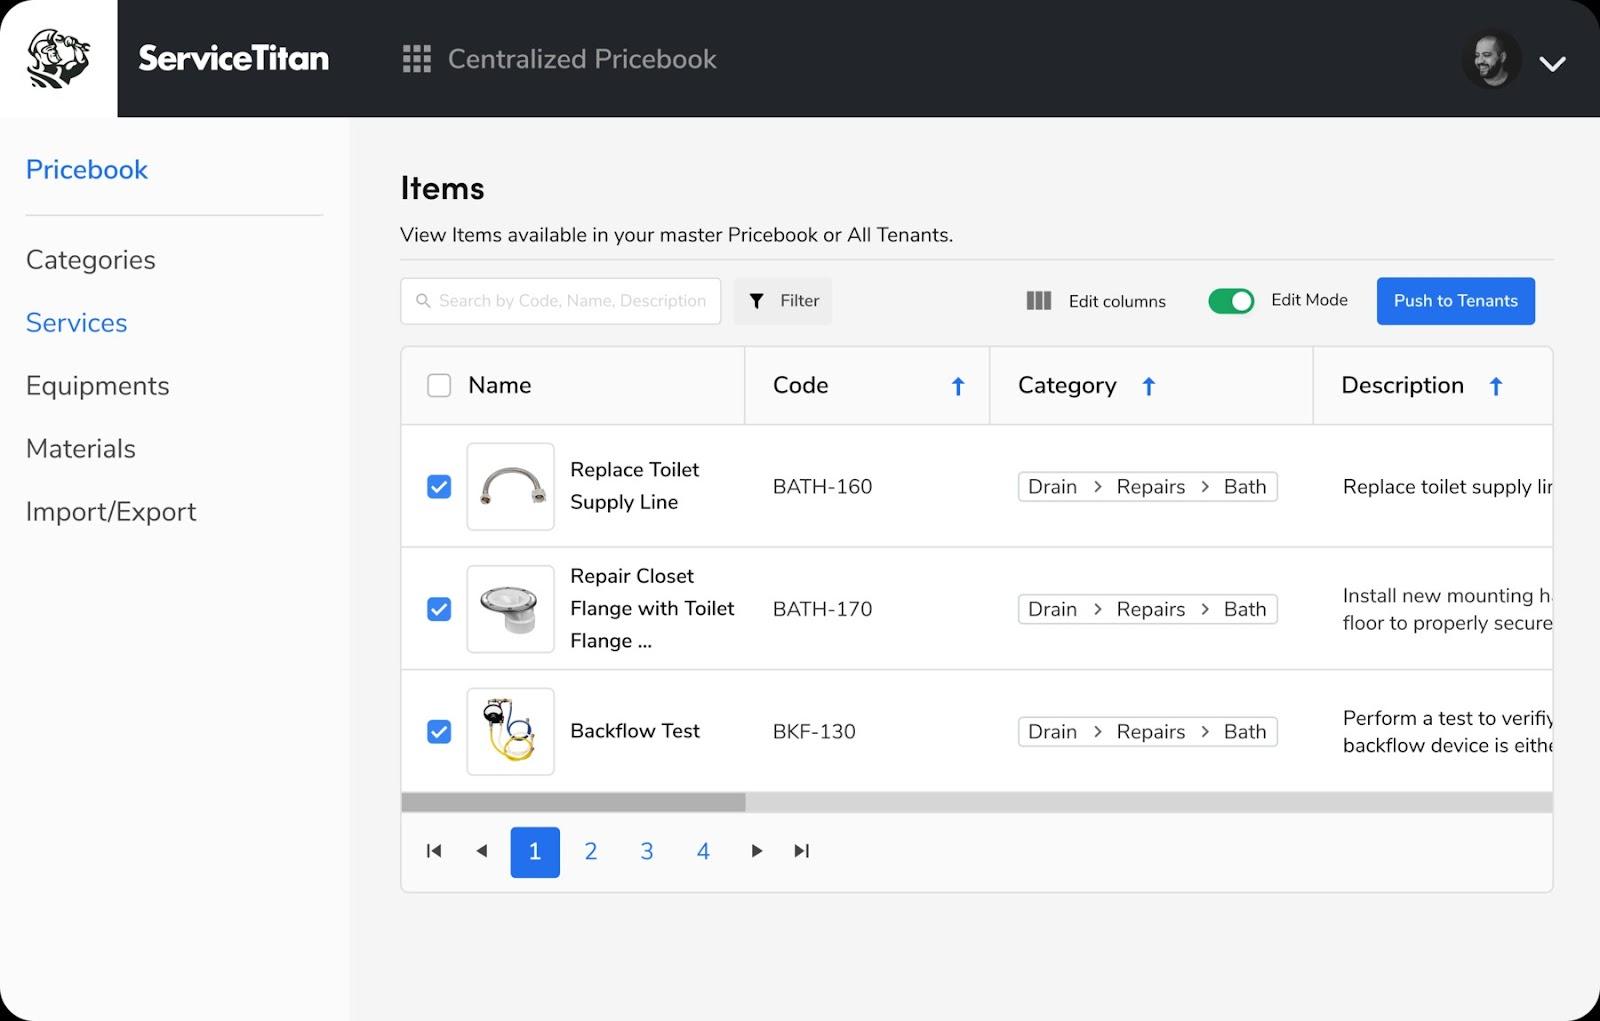This screenshot has width=1600, height=1021.
Task: Switch to the Services section
Action: click(76, 322)
